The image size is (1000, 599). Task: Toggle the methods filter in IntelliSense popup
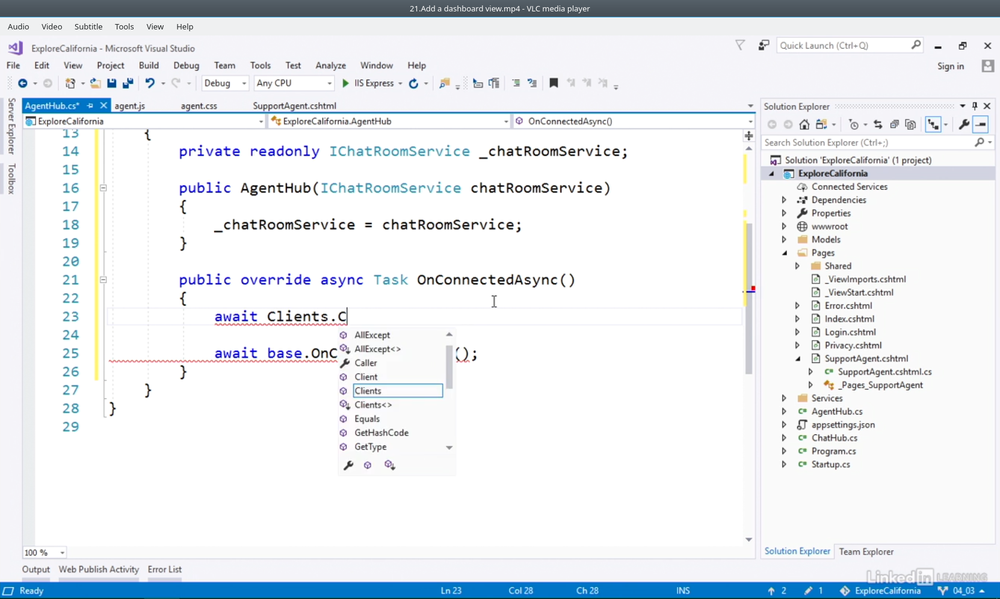coord(368,465)
